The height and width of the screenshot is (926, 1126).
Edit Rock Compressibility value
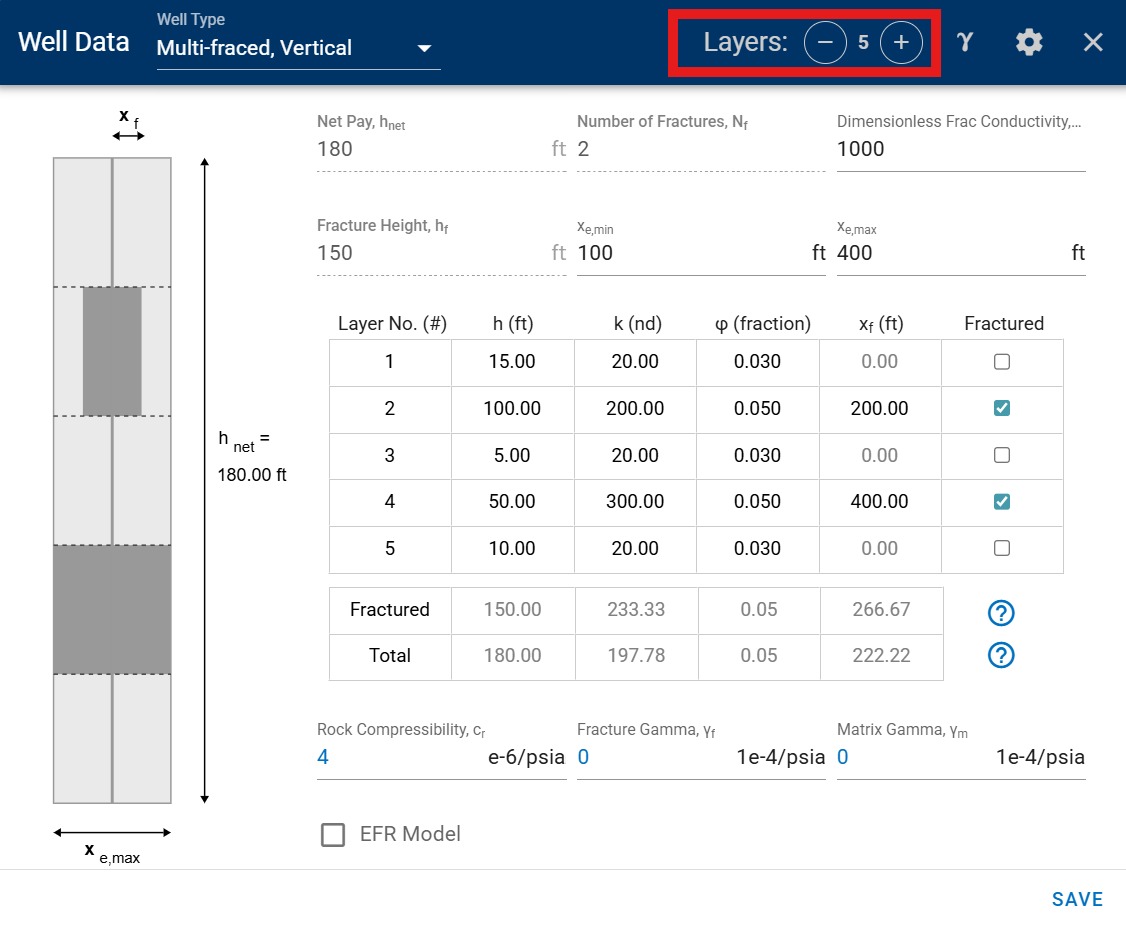[x=400, y=757]
